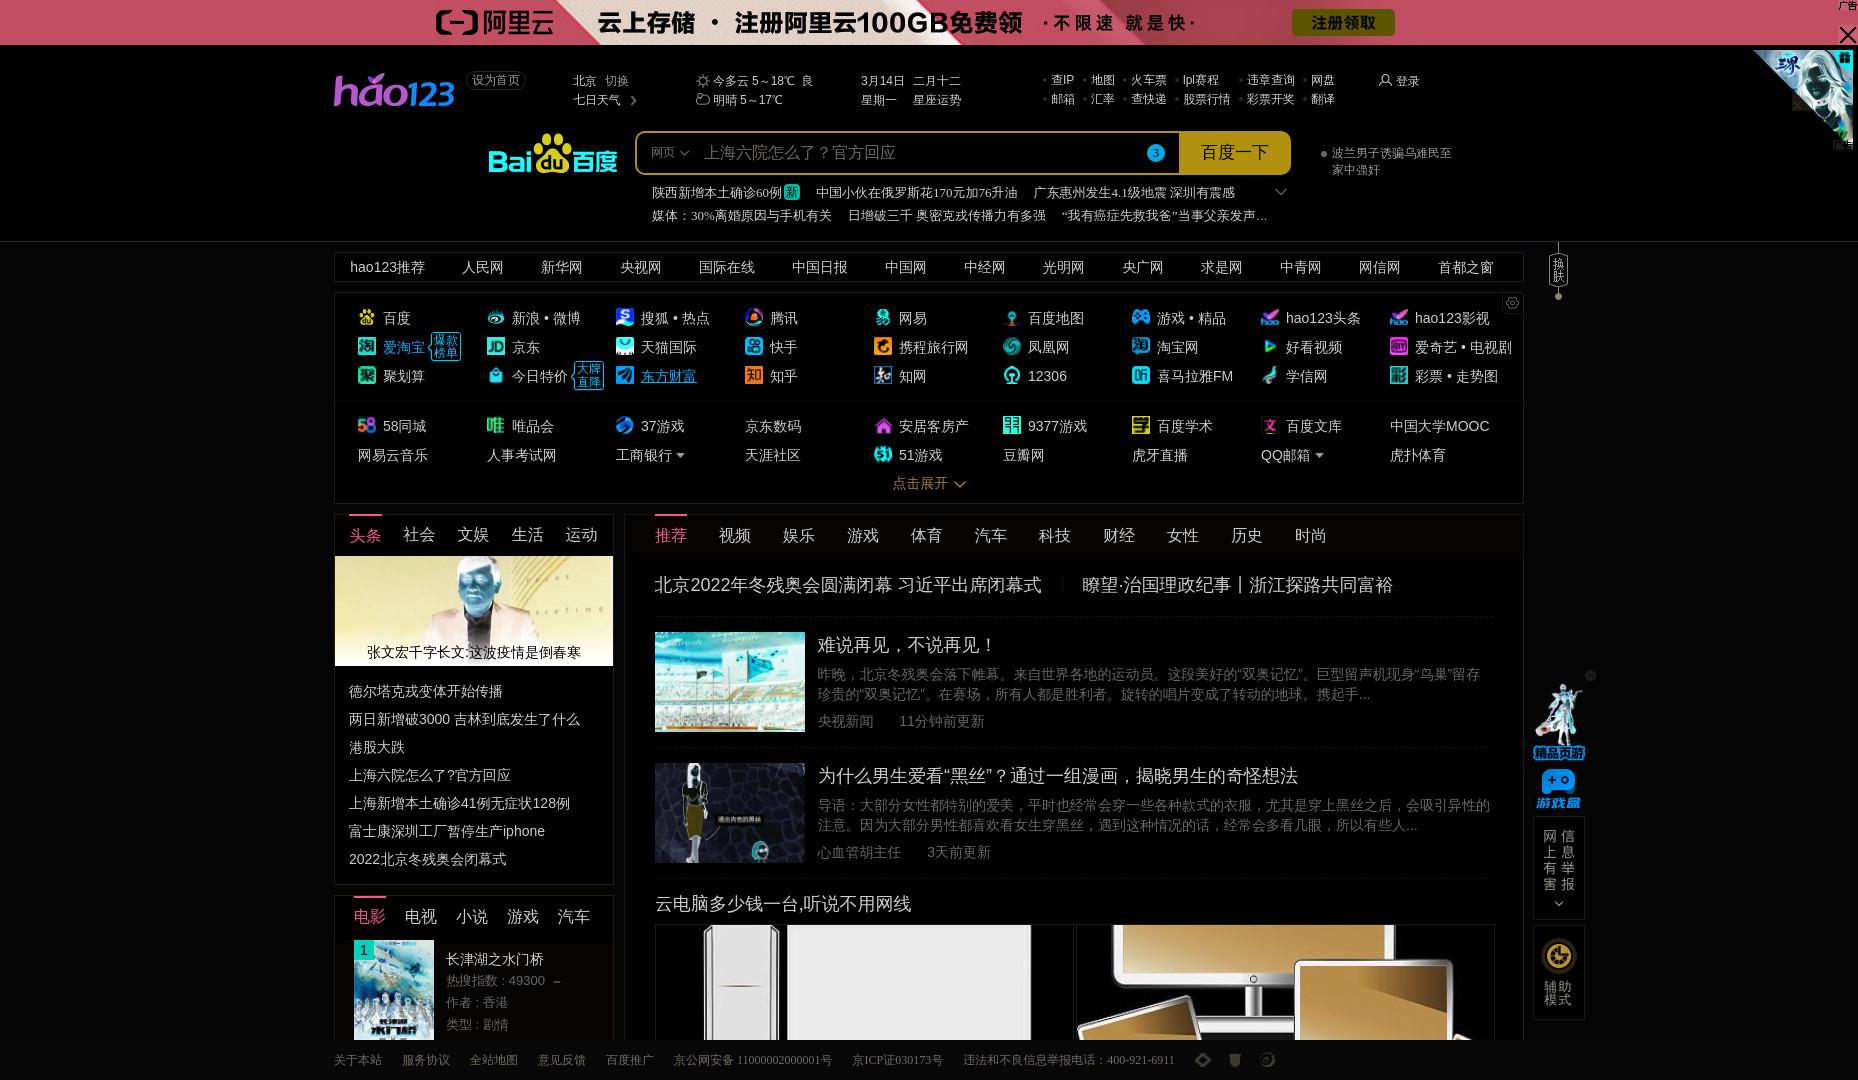This screenshot has height=1080, width=1858.
Task: Open the 难说再见 article thumbnail
Action: coord(730,682)
